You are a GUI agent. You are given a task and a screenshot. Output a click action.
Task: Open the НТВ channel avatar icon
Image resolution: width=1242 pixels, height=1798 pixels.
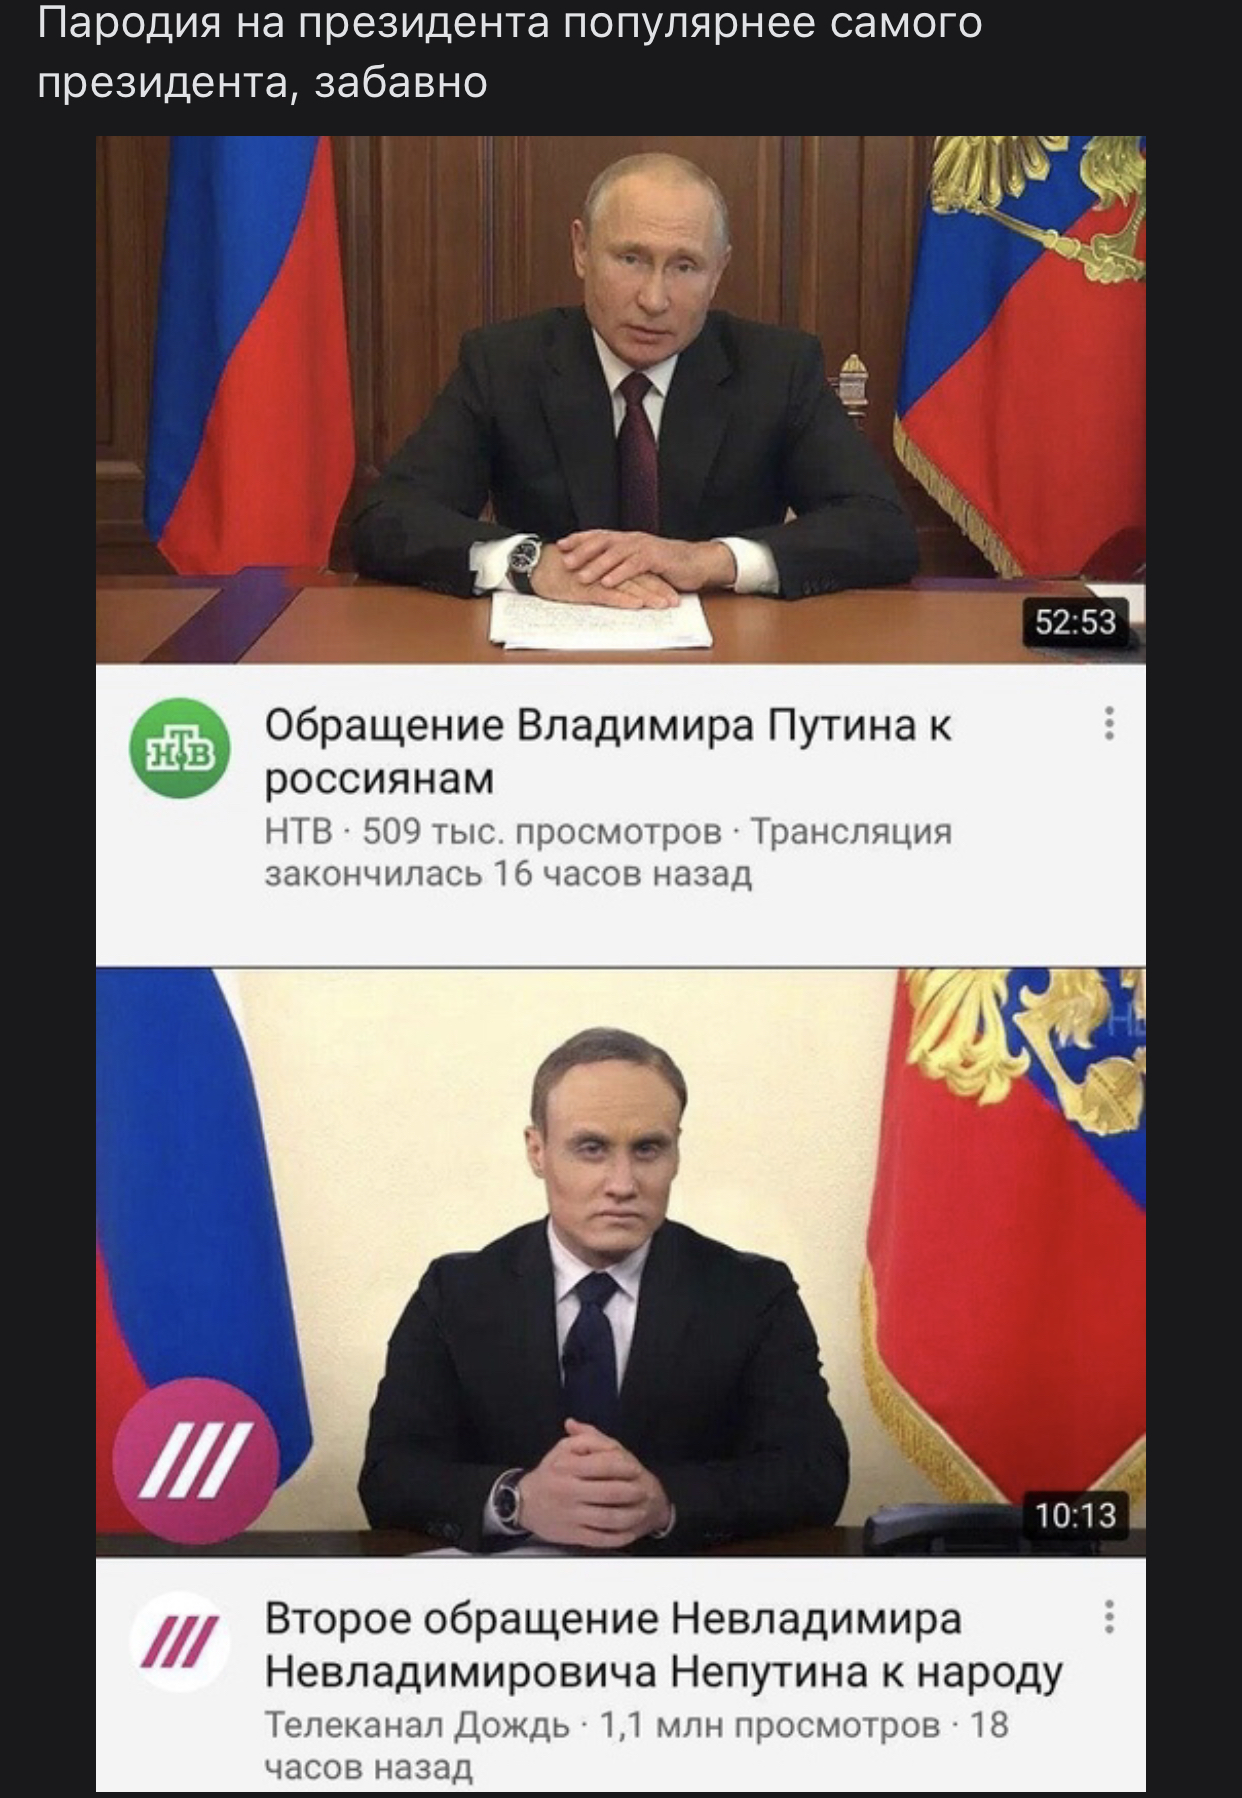click(180, 748)
